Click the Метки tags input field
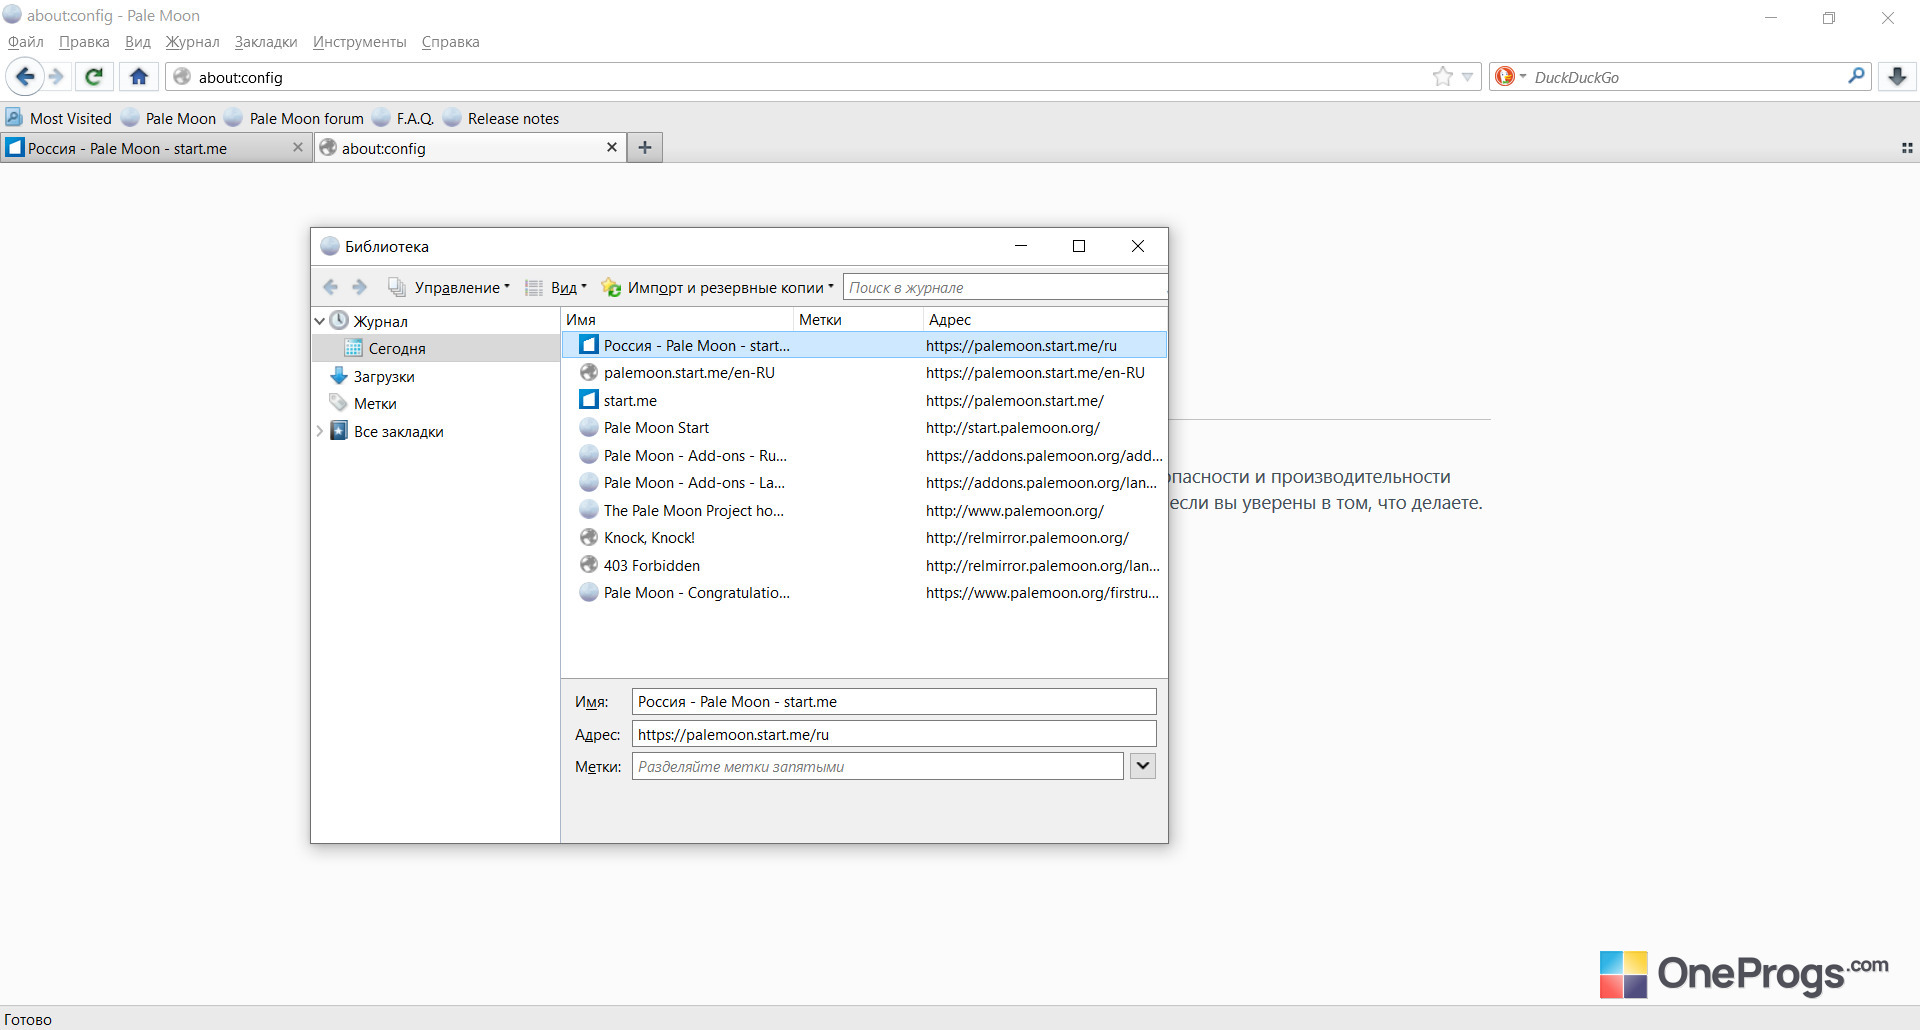The image size is (1920, 1030). (878, 766)
